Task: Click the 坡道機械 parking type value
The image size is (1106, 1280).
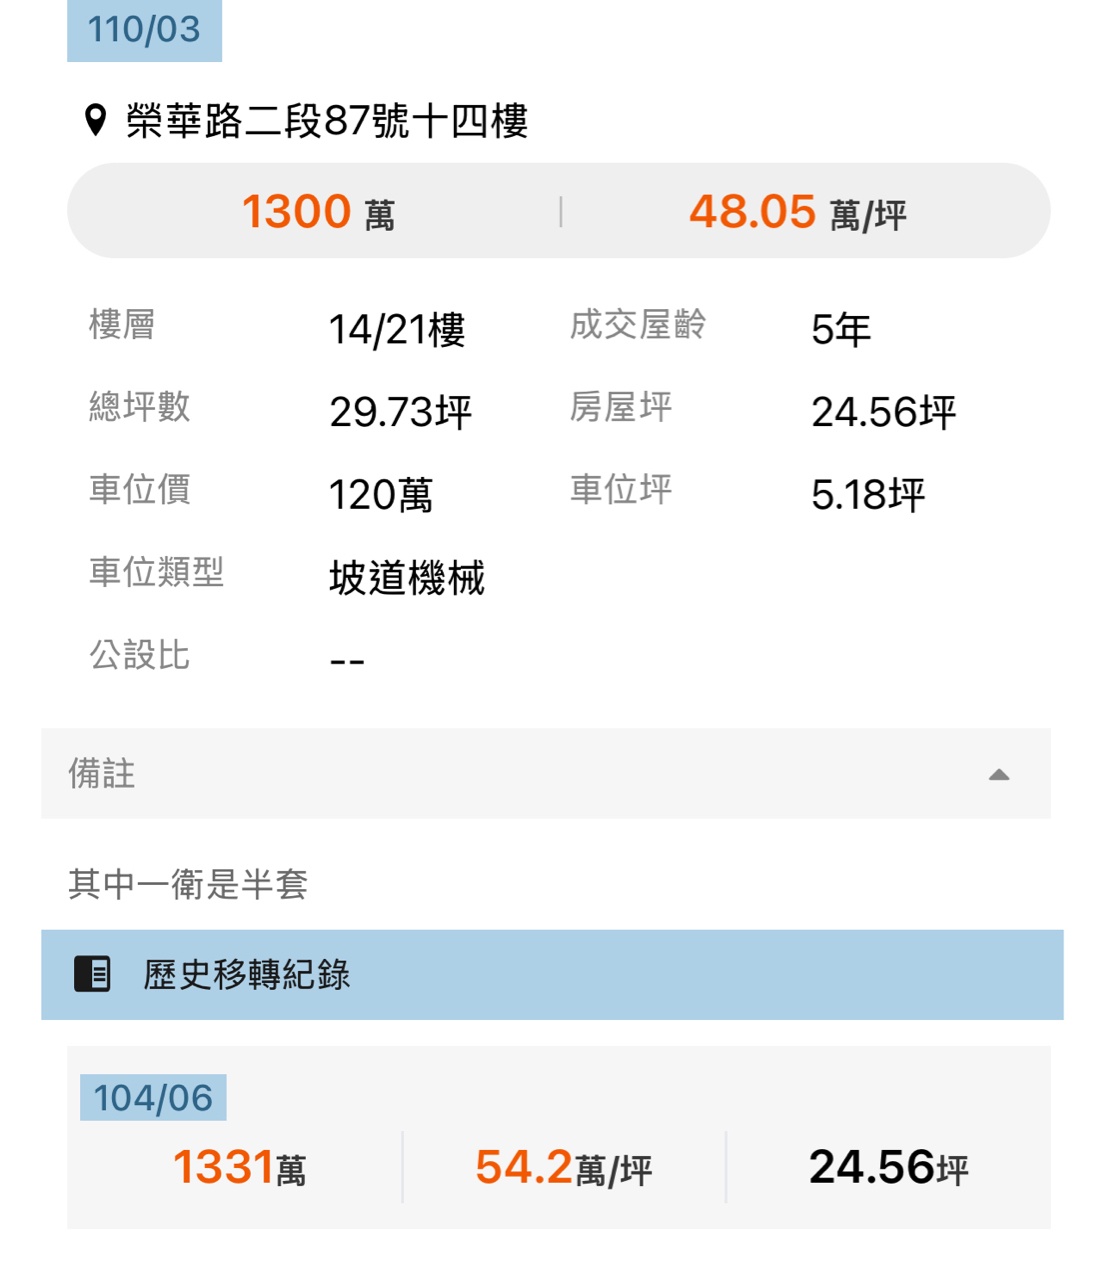Action: (407, 578)
